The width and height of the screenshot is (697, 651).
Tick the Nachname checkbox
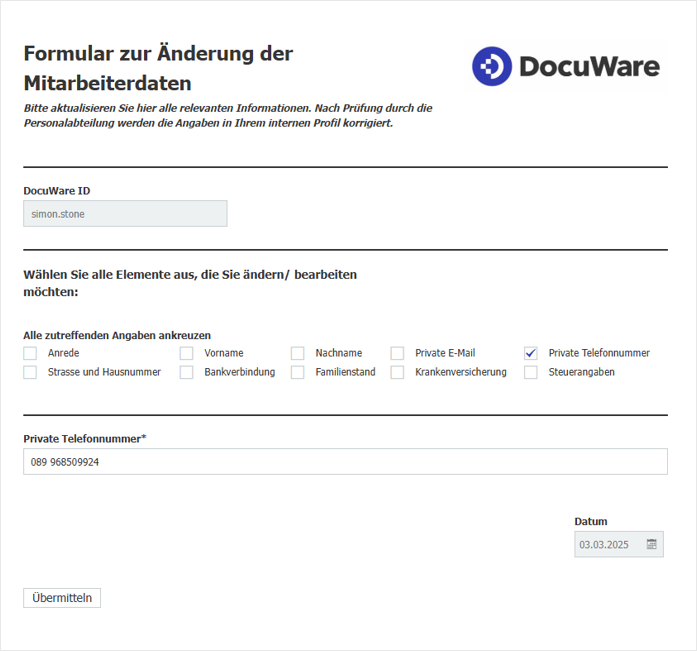point(297,353)
